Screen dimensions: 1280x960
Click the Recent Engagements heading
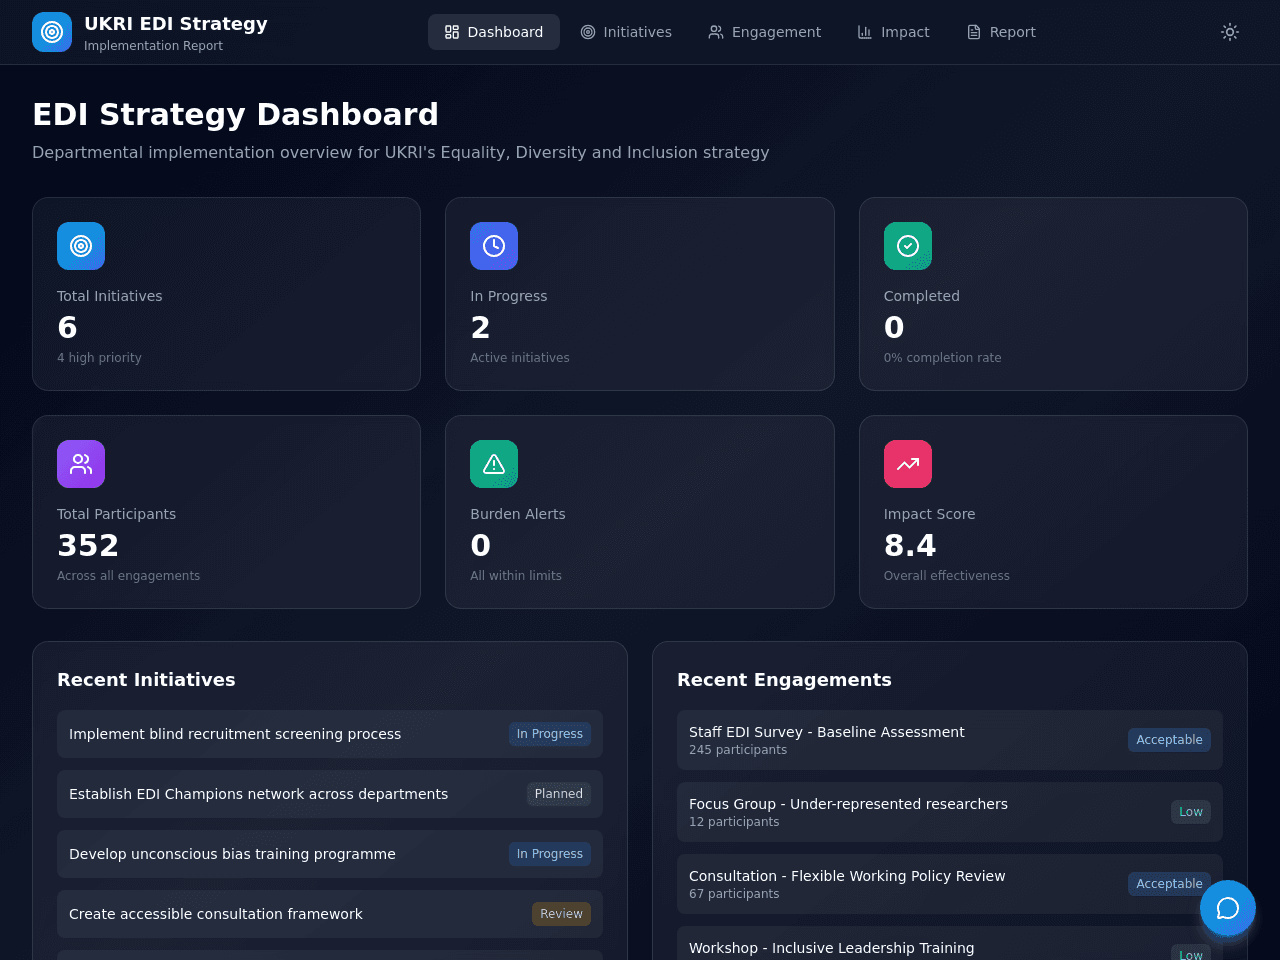(784, 680)
